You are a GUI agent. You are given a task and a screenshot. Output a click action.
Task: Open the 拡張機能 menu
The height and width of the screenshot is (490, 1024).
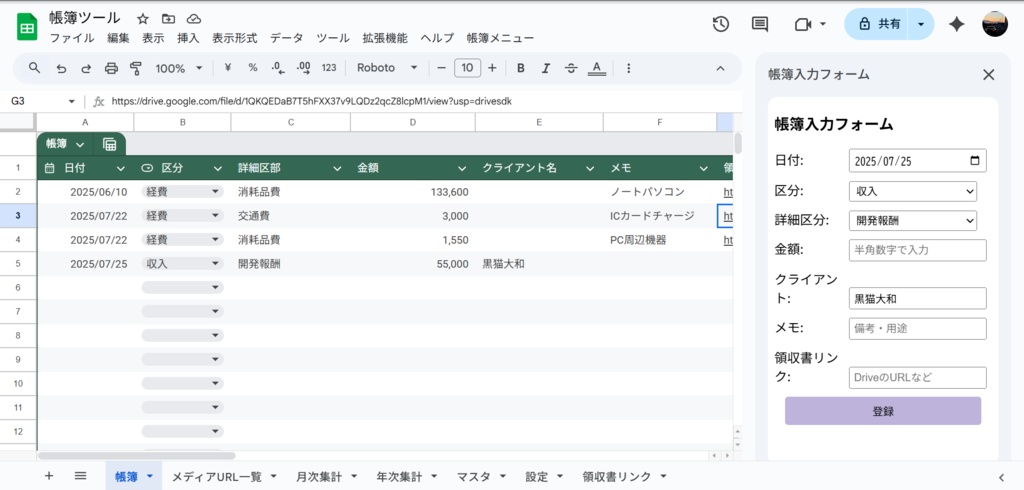pyautogui.click(x=385, y=38)
